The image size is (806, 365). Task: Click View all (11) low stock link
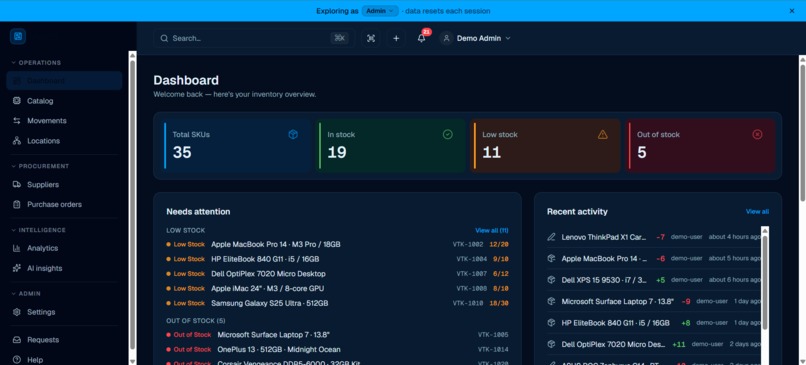pyautogui.click(x=491, y=230)
